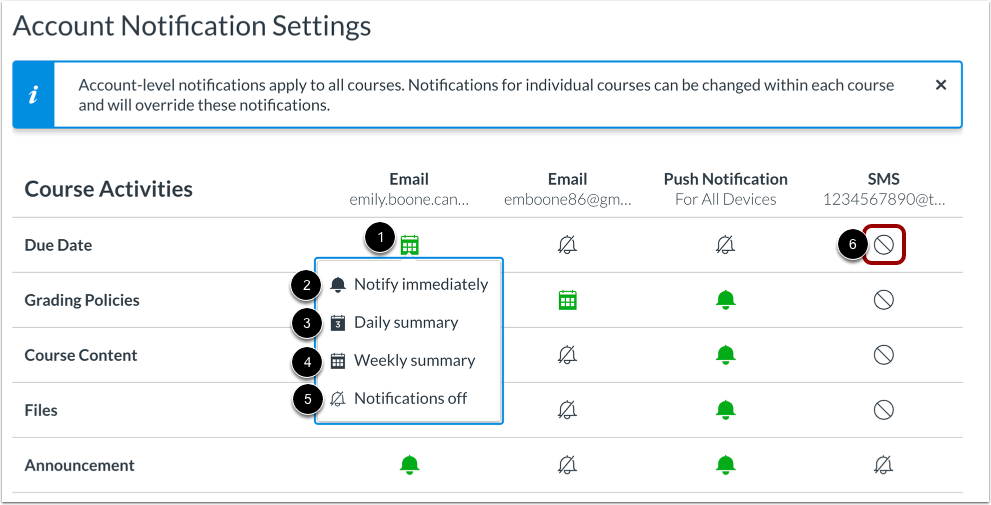
Task: Toggle Due Date push notification bell-off icon
Action: 726,245
